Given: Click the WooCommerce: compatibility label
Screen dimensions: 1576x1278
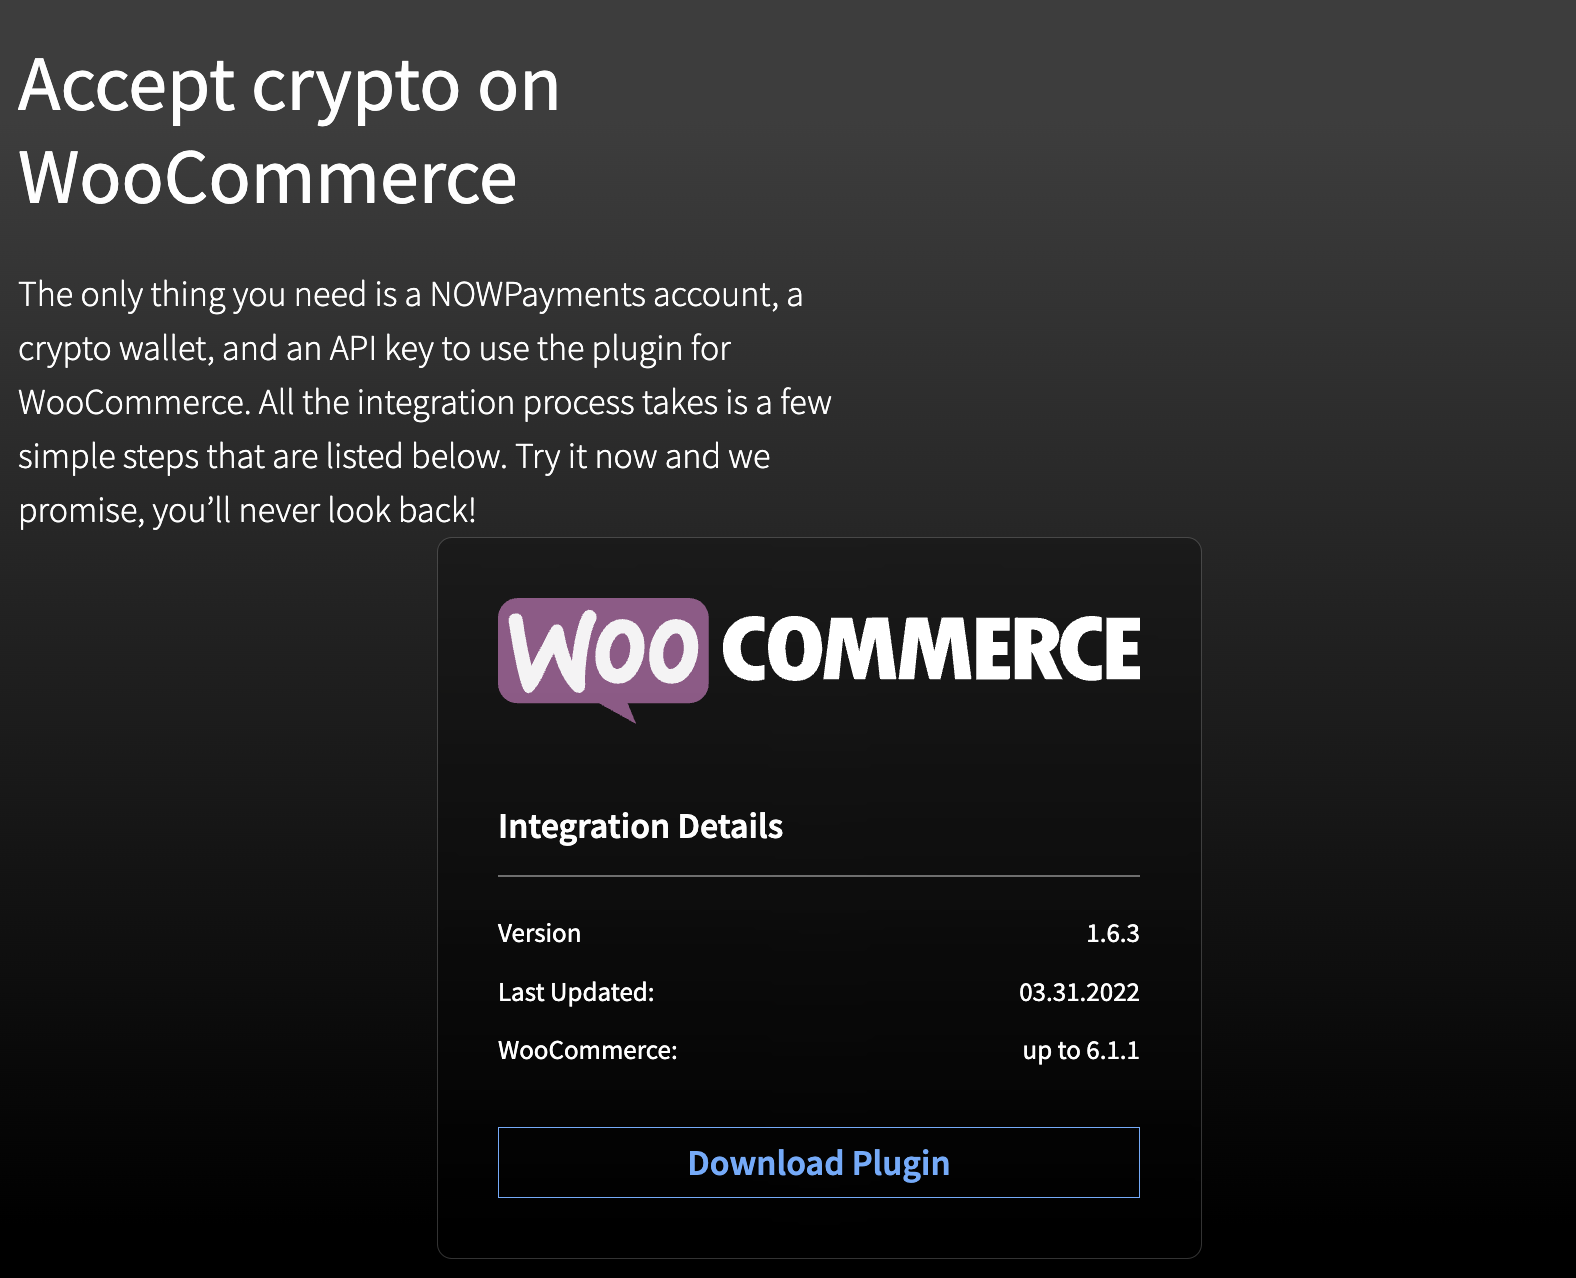Looking at the screenshot, I should (x=588, y=1050).
